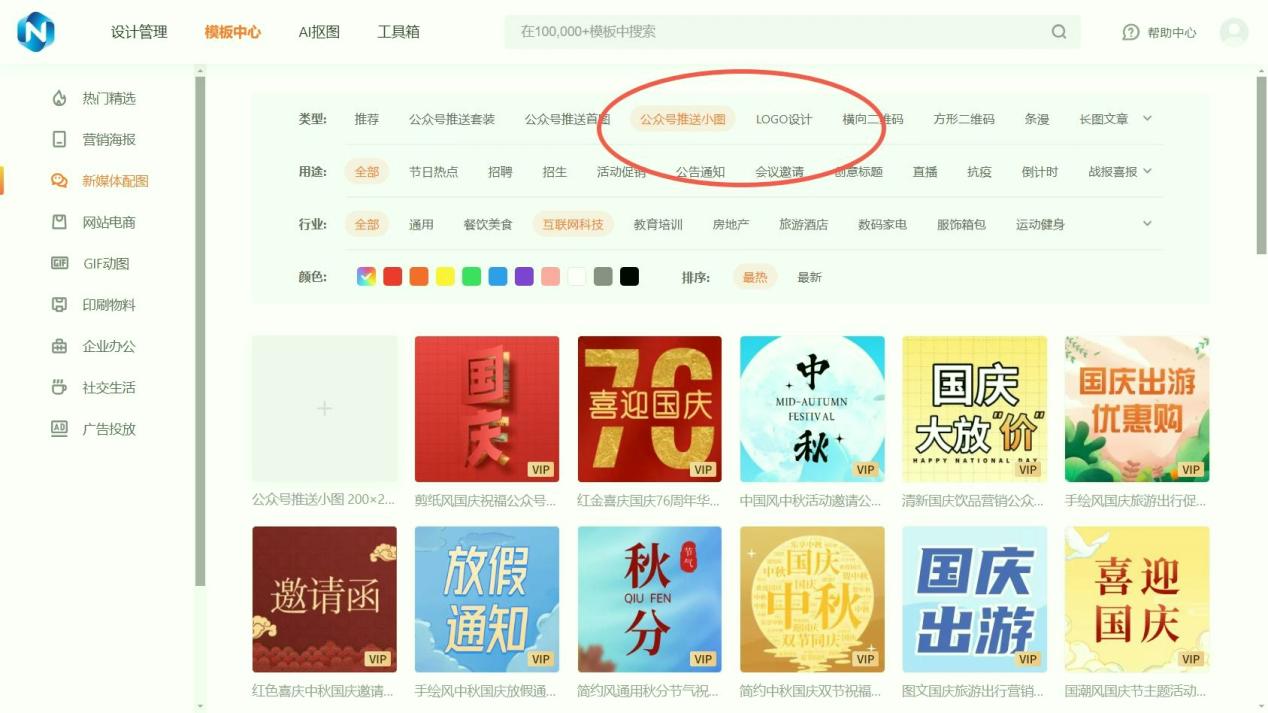Select the 节日热点 usage filter
Image resolution: width=1268 pixels, height=713 pixels.
tap(433, 172)
